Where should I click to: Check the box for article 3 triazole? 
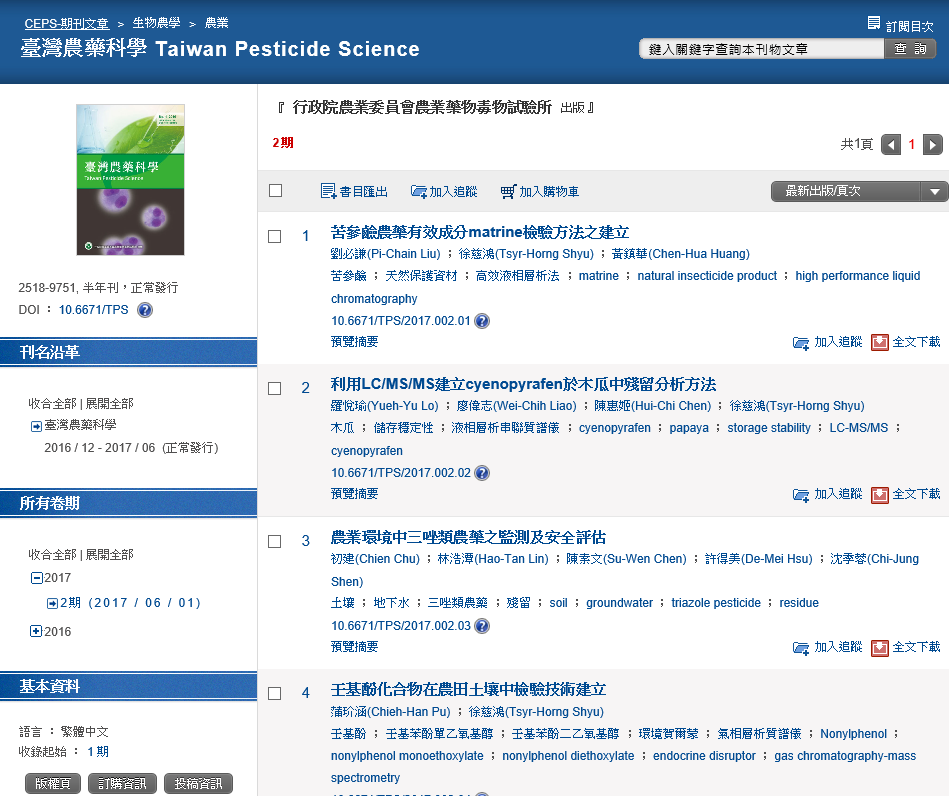[275, 541]
